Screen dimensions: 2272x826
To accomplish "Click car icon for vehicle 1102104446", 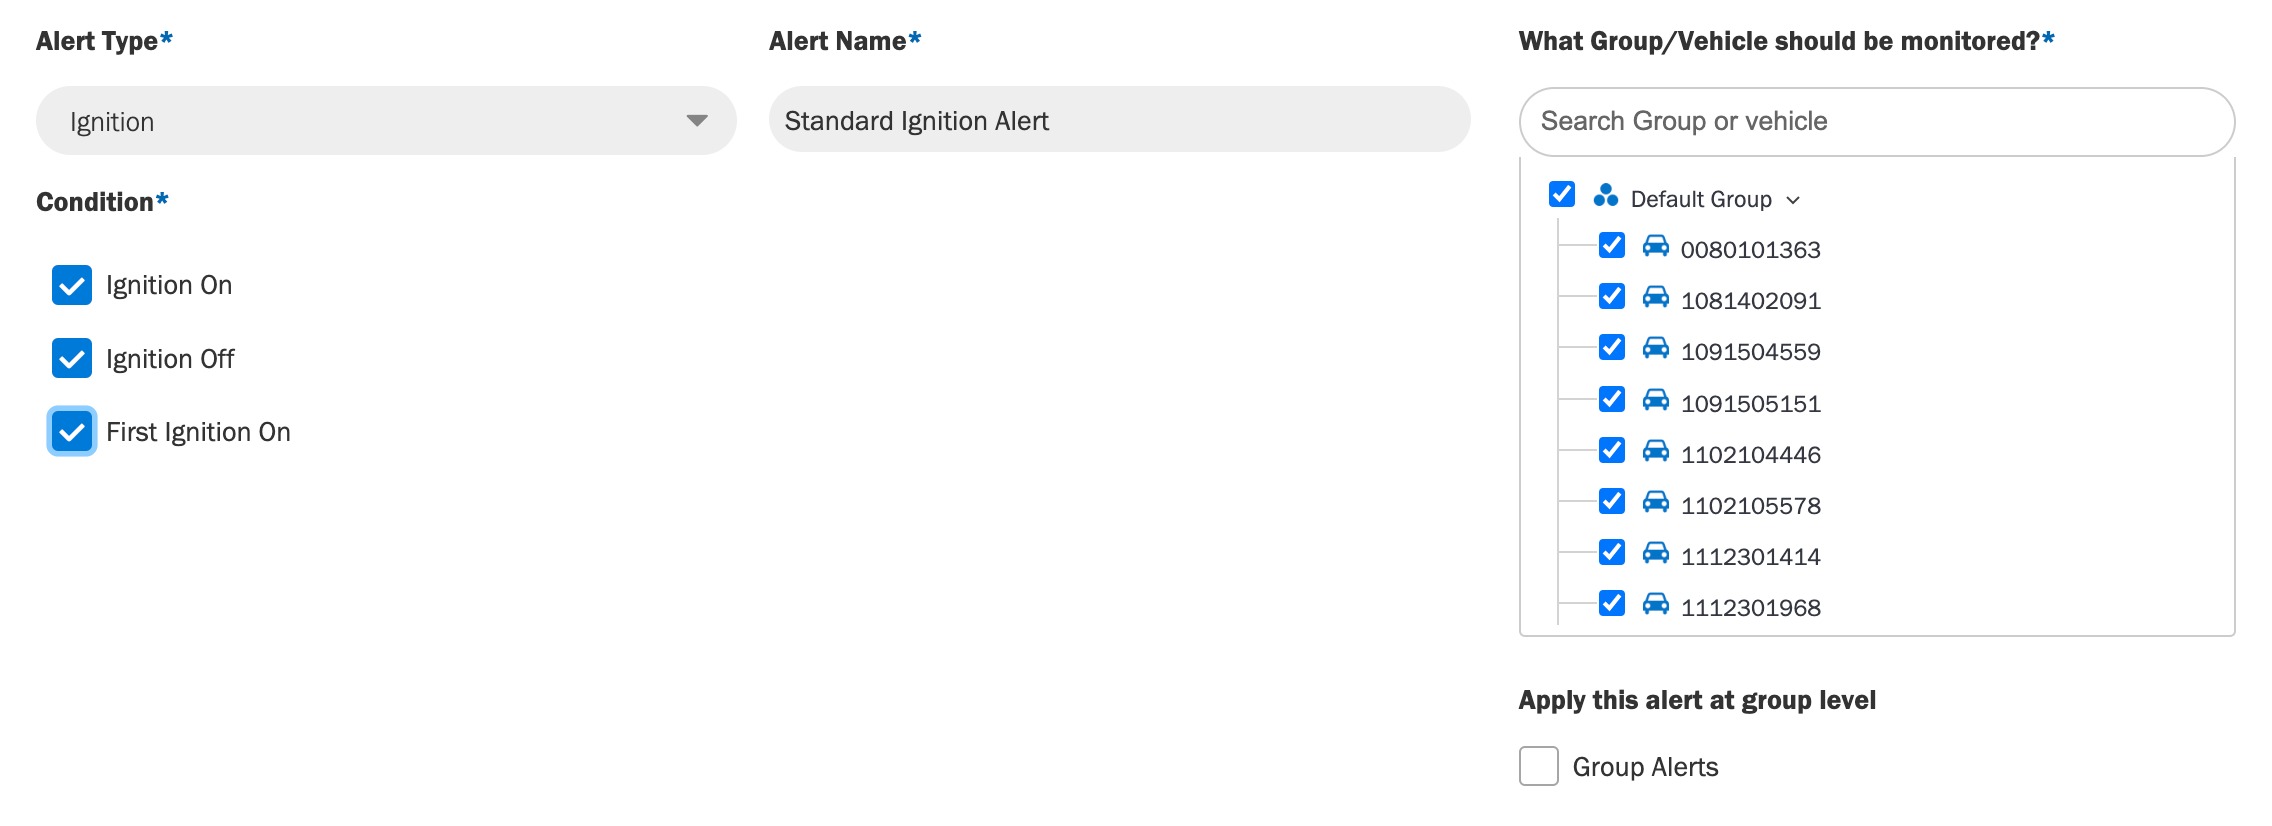I will point(1656,451).
